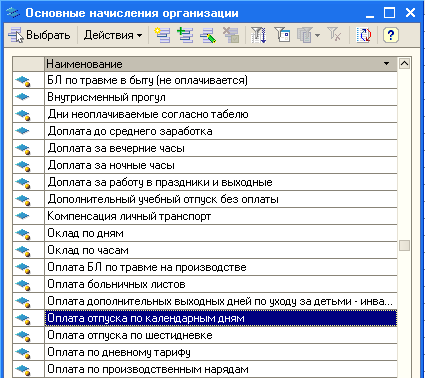Mark entry for deletion icon
The height and width of the screenshot is (378, 425).
coord(231,35)
